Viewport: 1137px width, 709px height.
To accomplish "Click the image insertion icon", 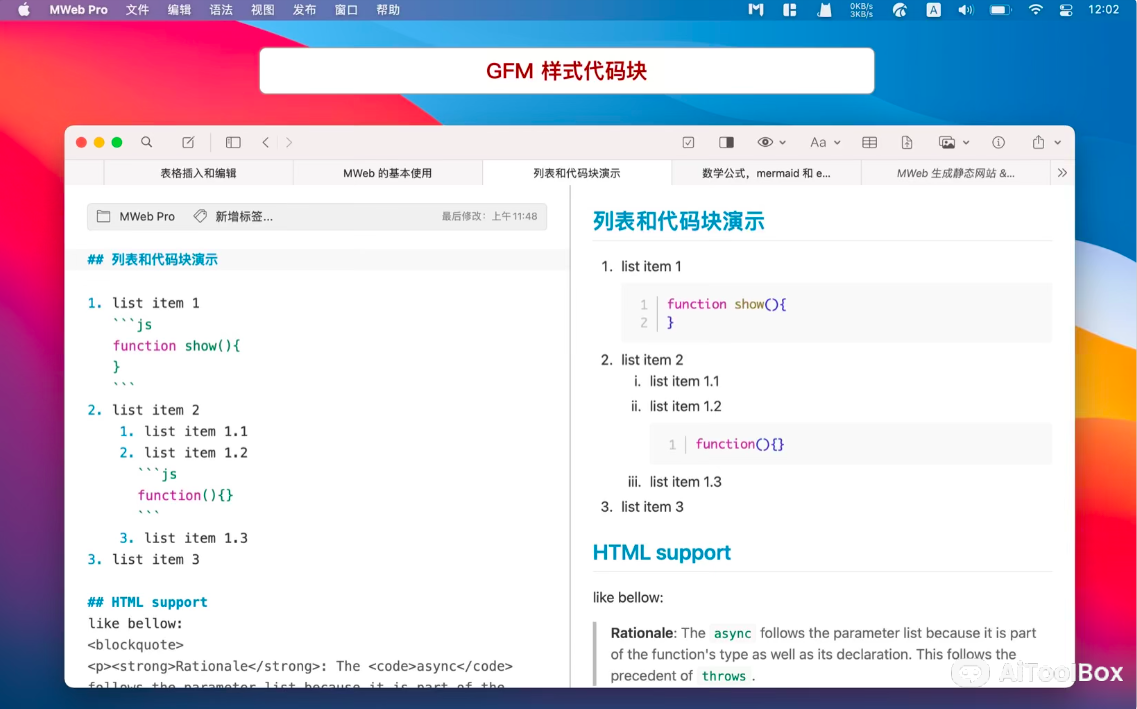I will [947, 142].
